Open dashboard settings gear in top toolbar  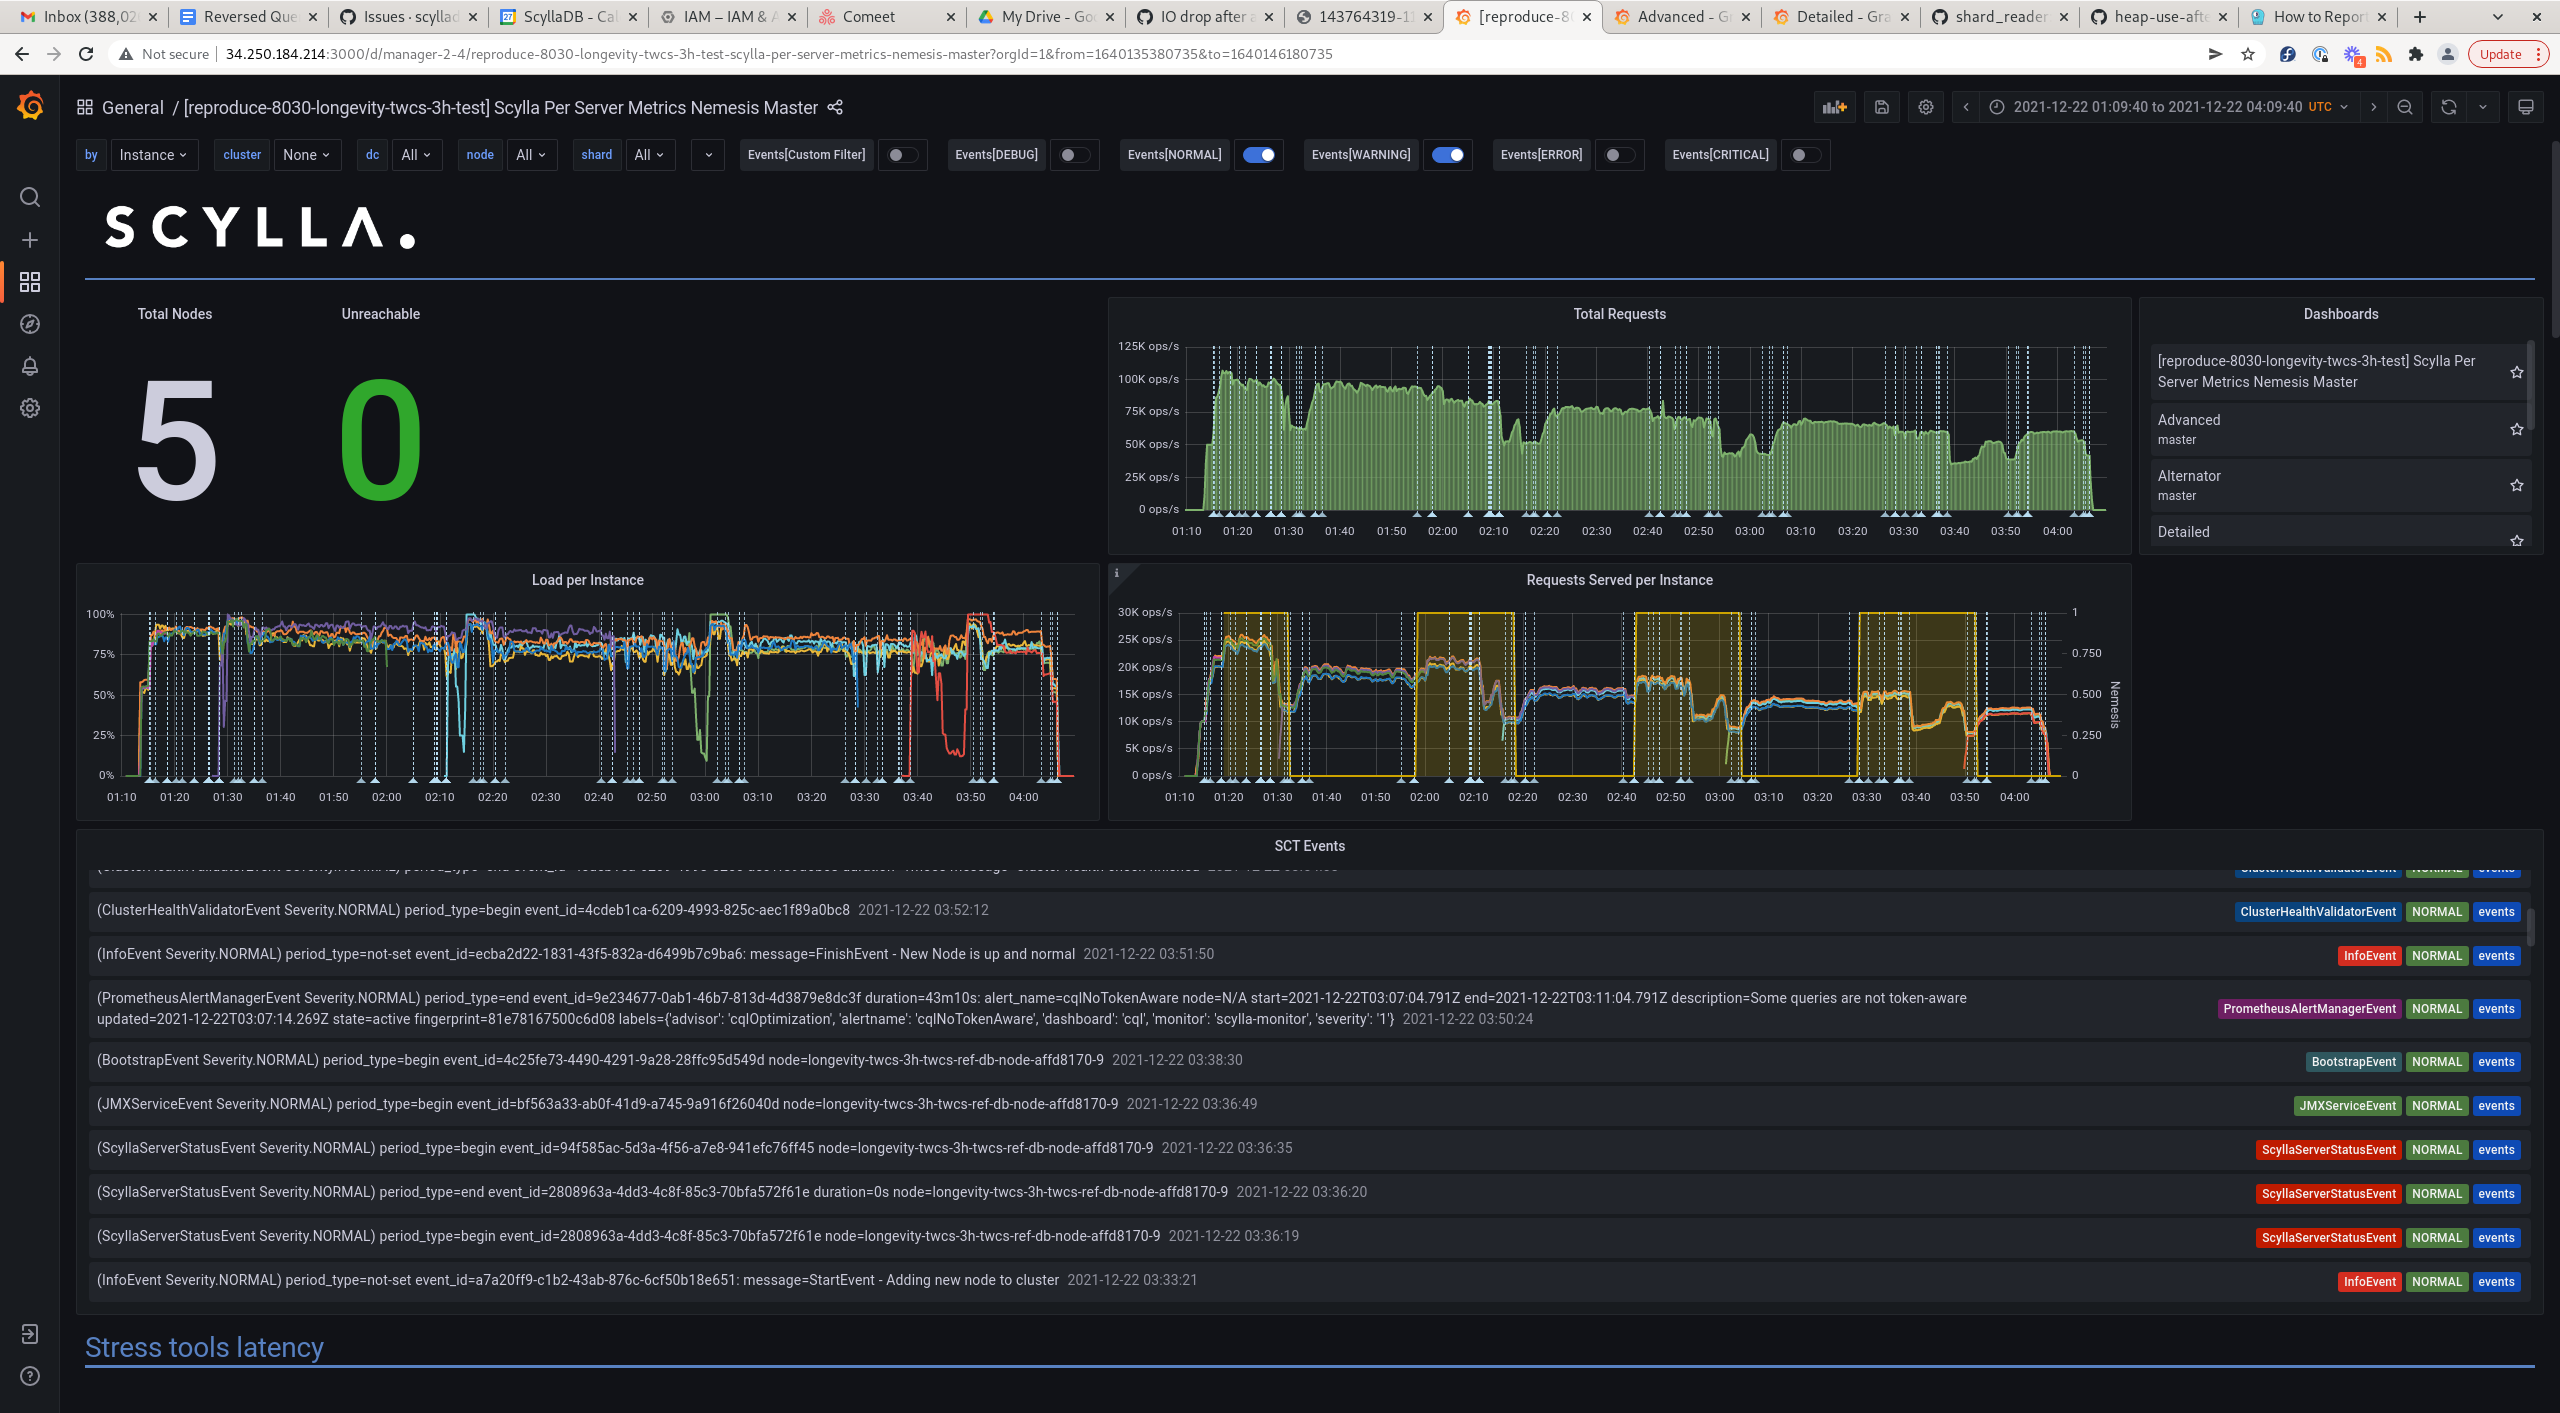1925,107
